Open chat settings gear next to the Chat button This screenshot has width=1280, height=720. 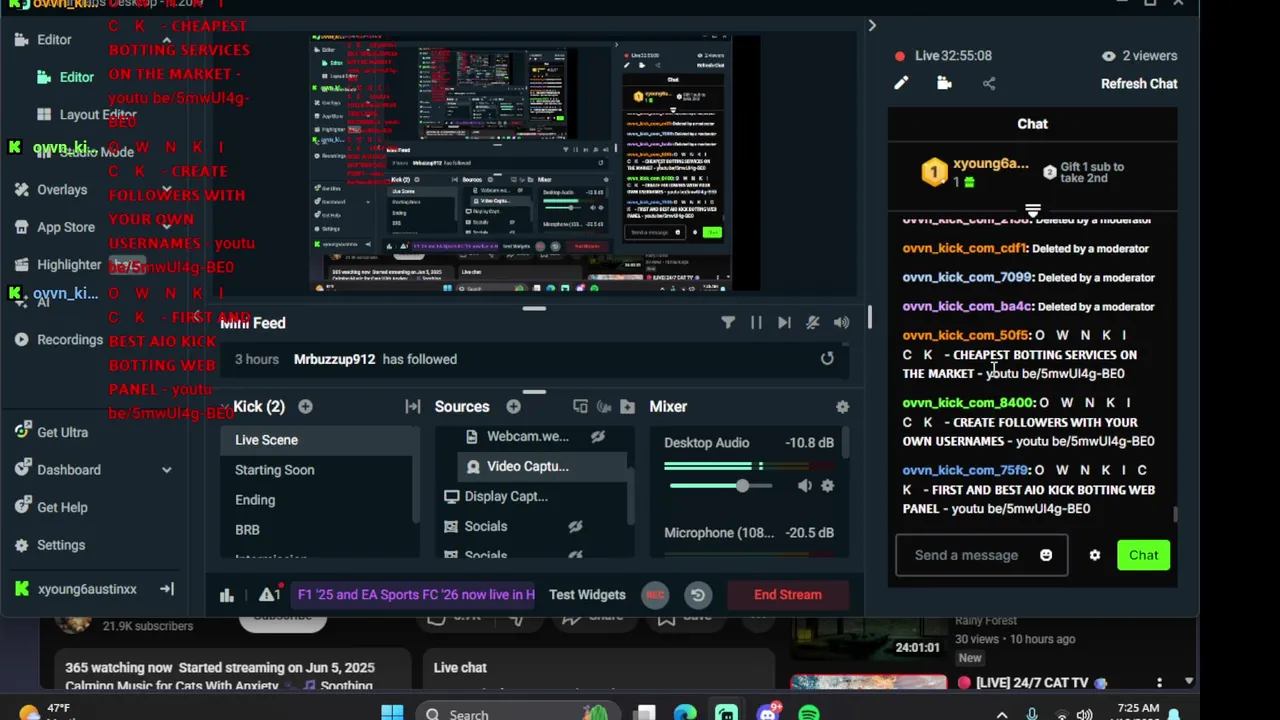(1095, 555)
